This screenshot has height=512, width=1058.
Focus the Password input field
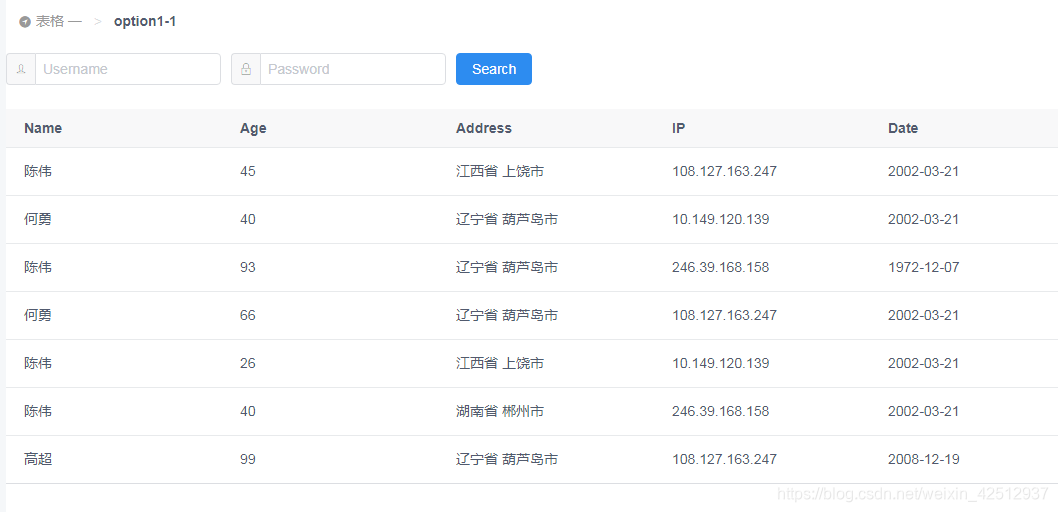353,69
